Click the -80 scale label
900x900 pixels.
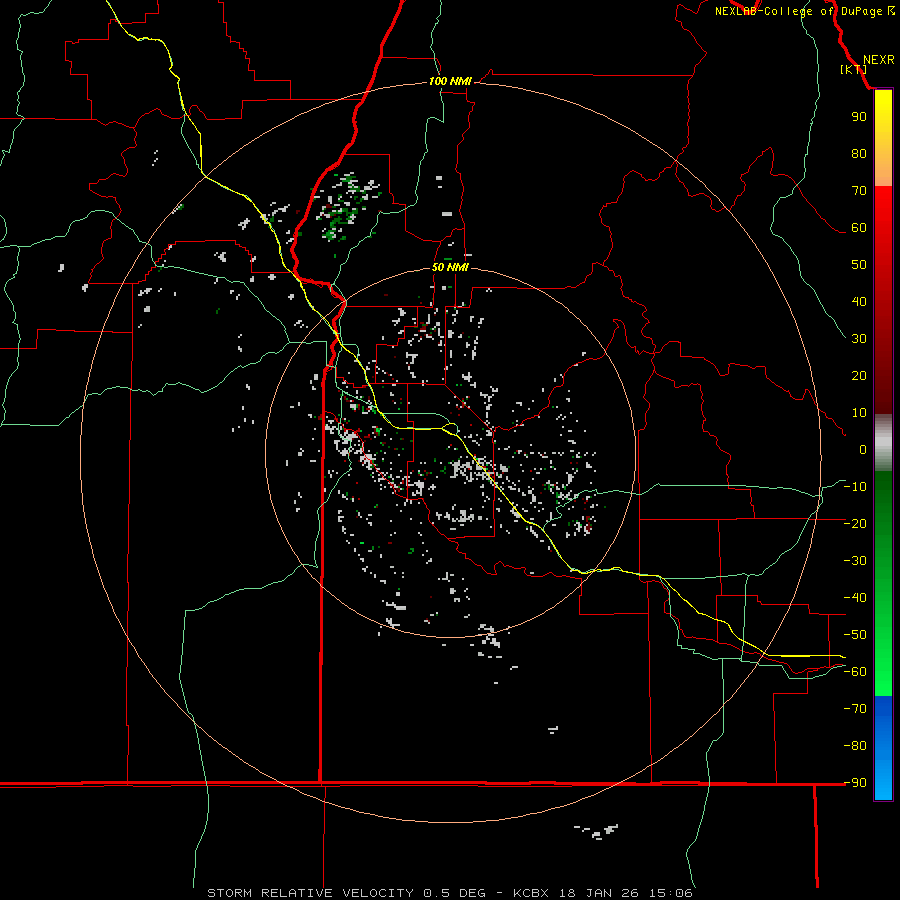click(855, 746)
